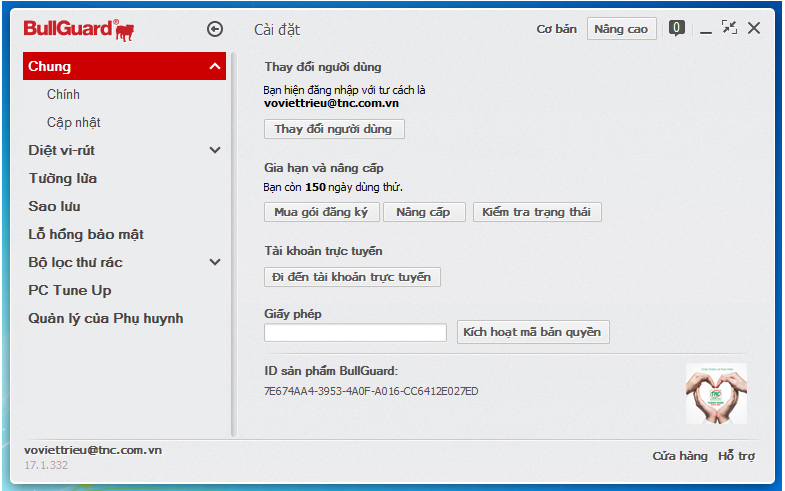Click the Nâng cấp button
Viewport: 785px width, 491px height.
coord(424,212)
